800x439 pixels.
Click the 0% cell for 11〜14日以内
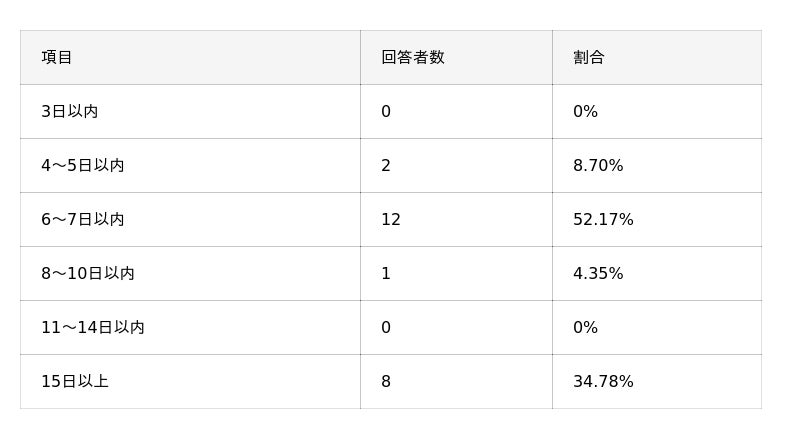[x=585, y=328]
